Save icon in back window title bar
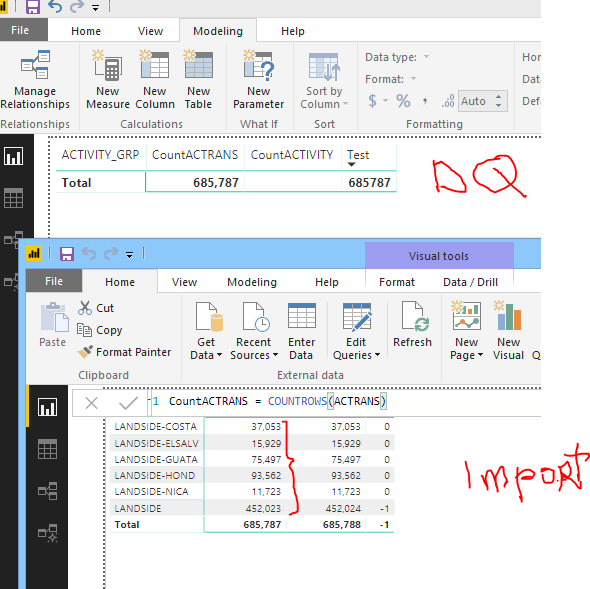This screenshot has height=589, width=590. click(33, 7)
